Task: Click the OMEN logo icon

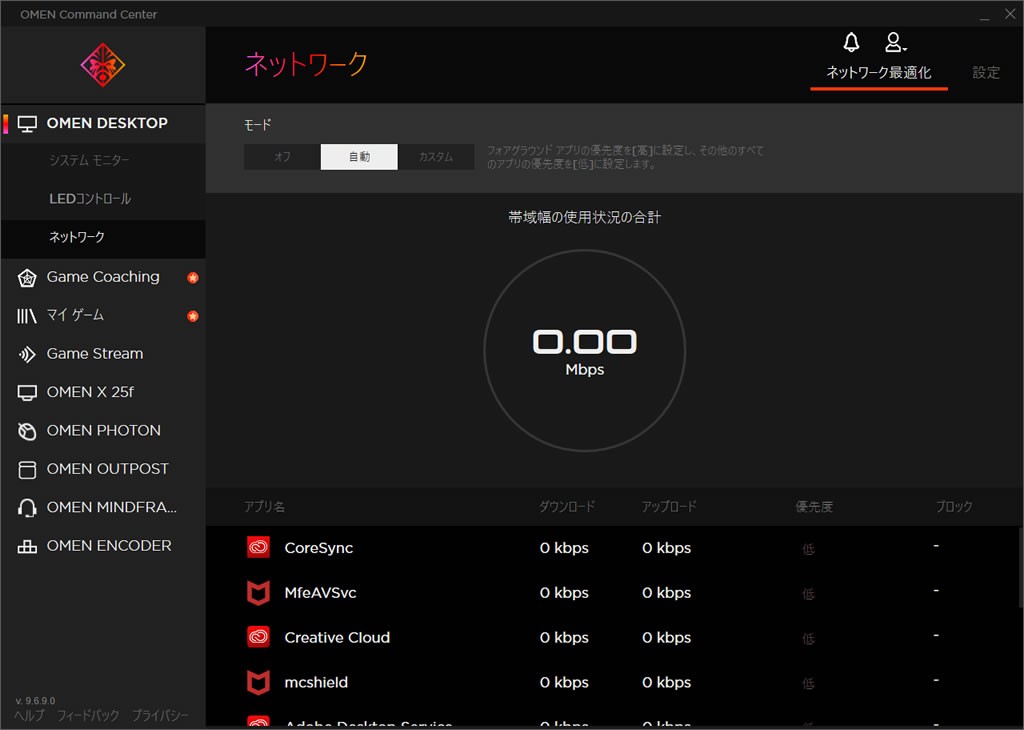Action: [103, 65]
